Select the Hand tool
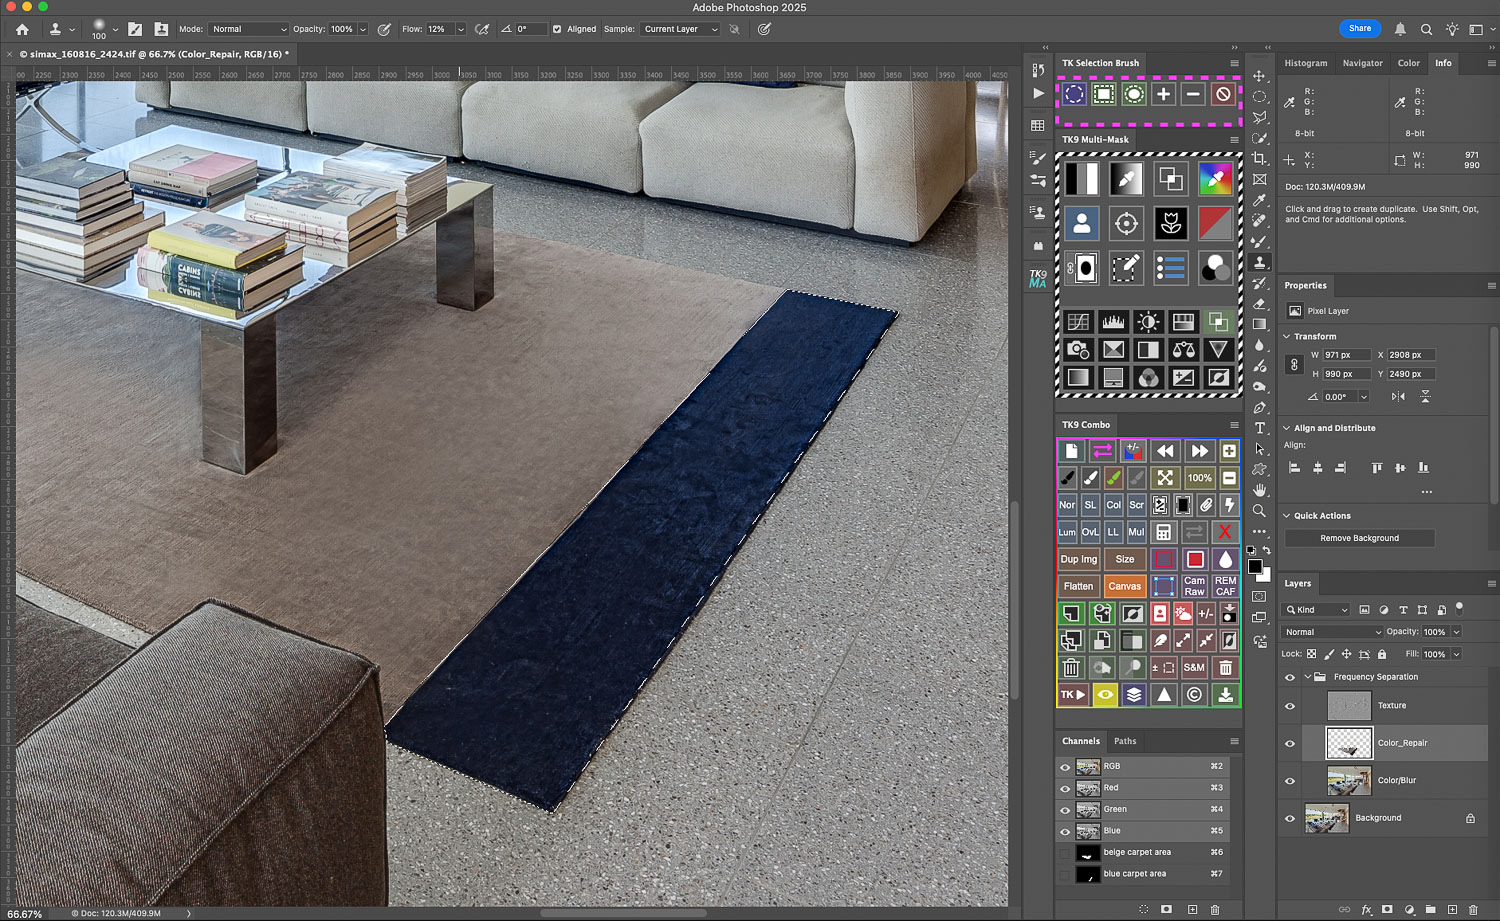 (x=1260, y=490)
